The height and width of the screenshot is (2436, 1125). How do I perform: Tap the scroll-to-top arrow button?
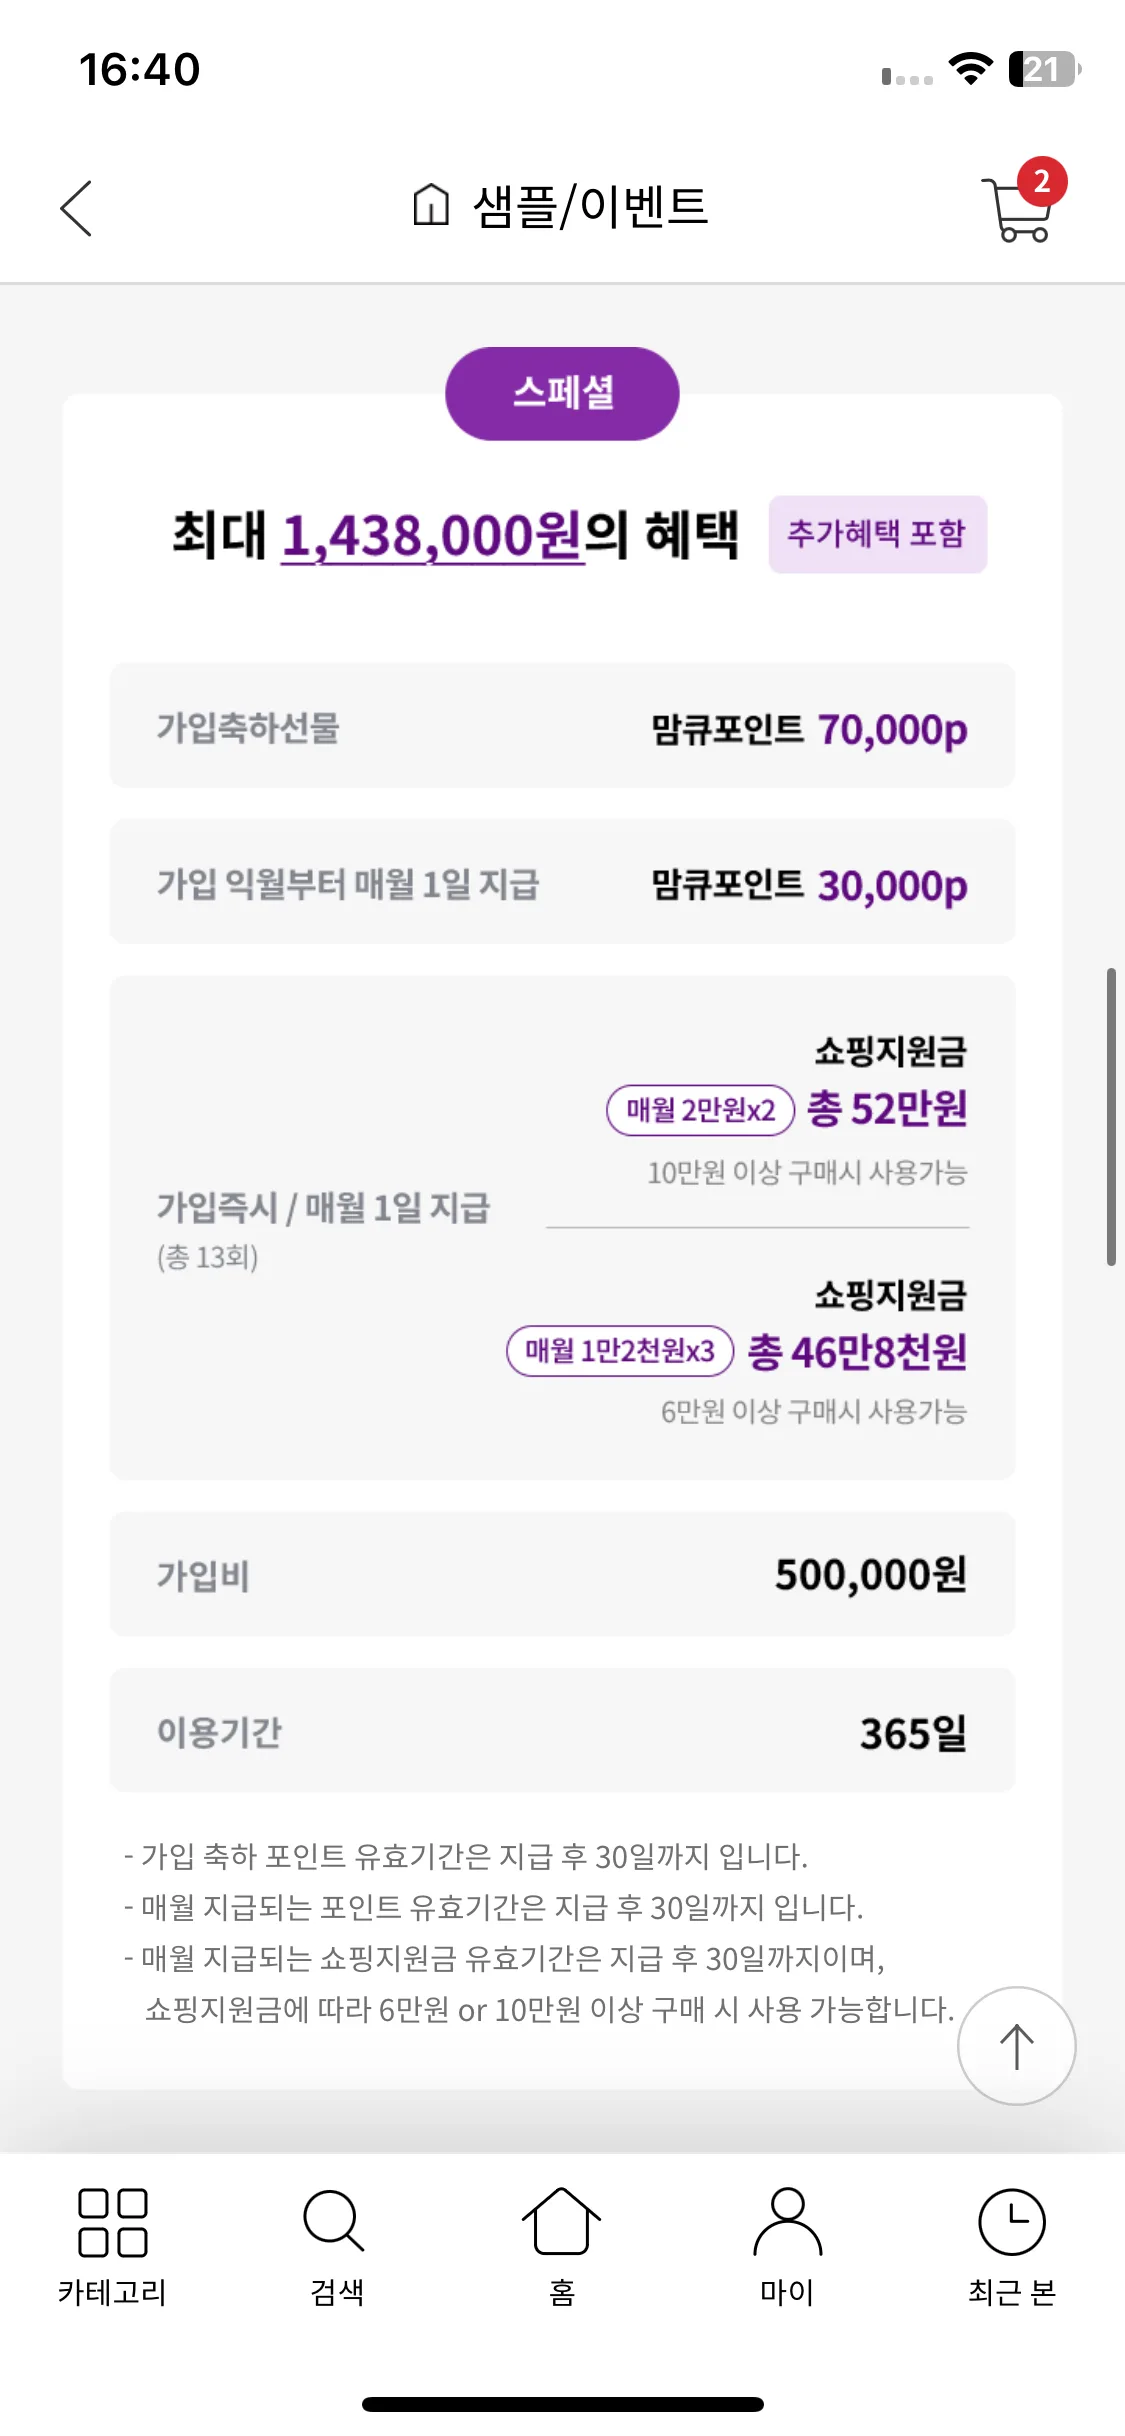pos(1016,2045)
